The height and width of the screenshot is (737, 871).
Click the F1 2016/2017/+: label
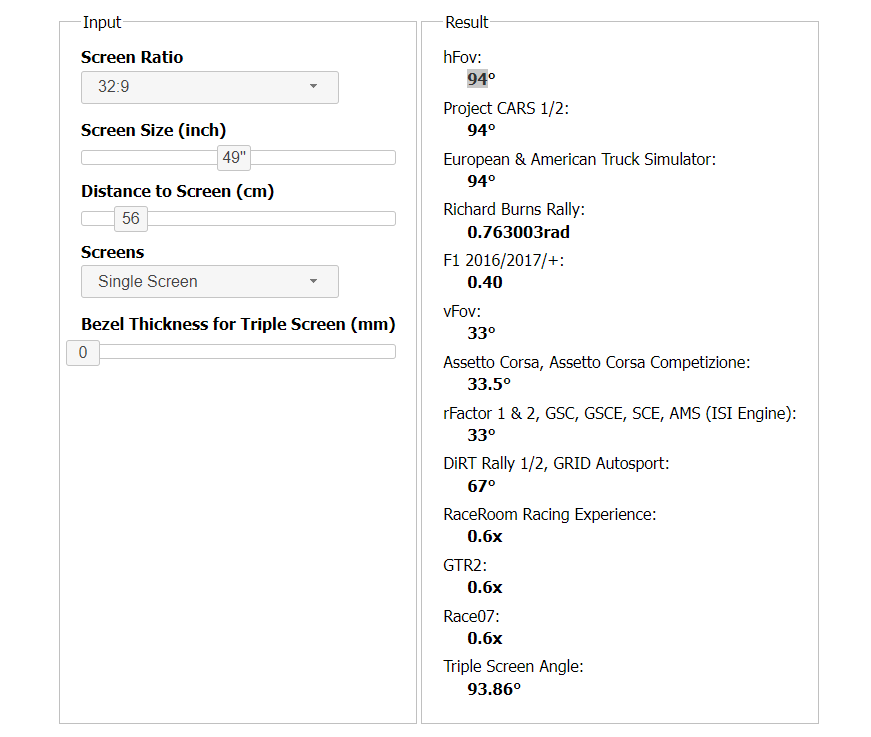[504, 260]
